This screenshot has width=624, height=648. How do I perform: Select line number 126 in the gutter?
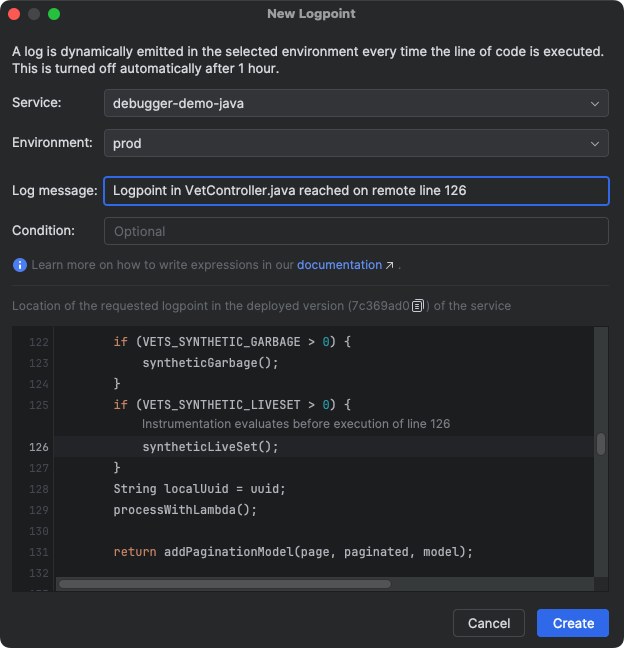click(x=38, y=447)
